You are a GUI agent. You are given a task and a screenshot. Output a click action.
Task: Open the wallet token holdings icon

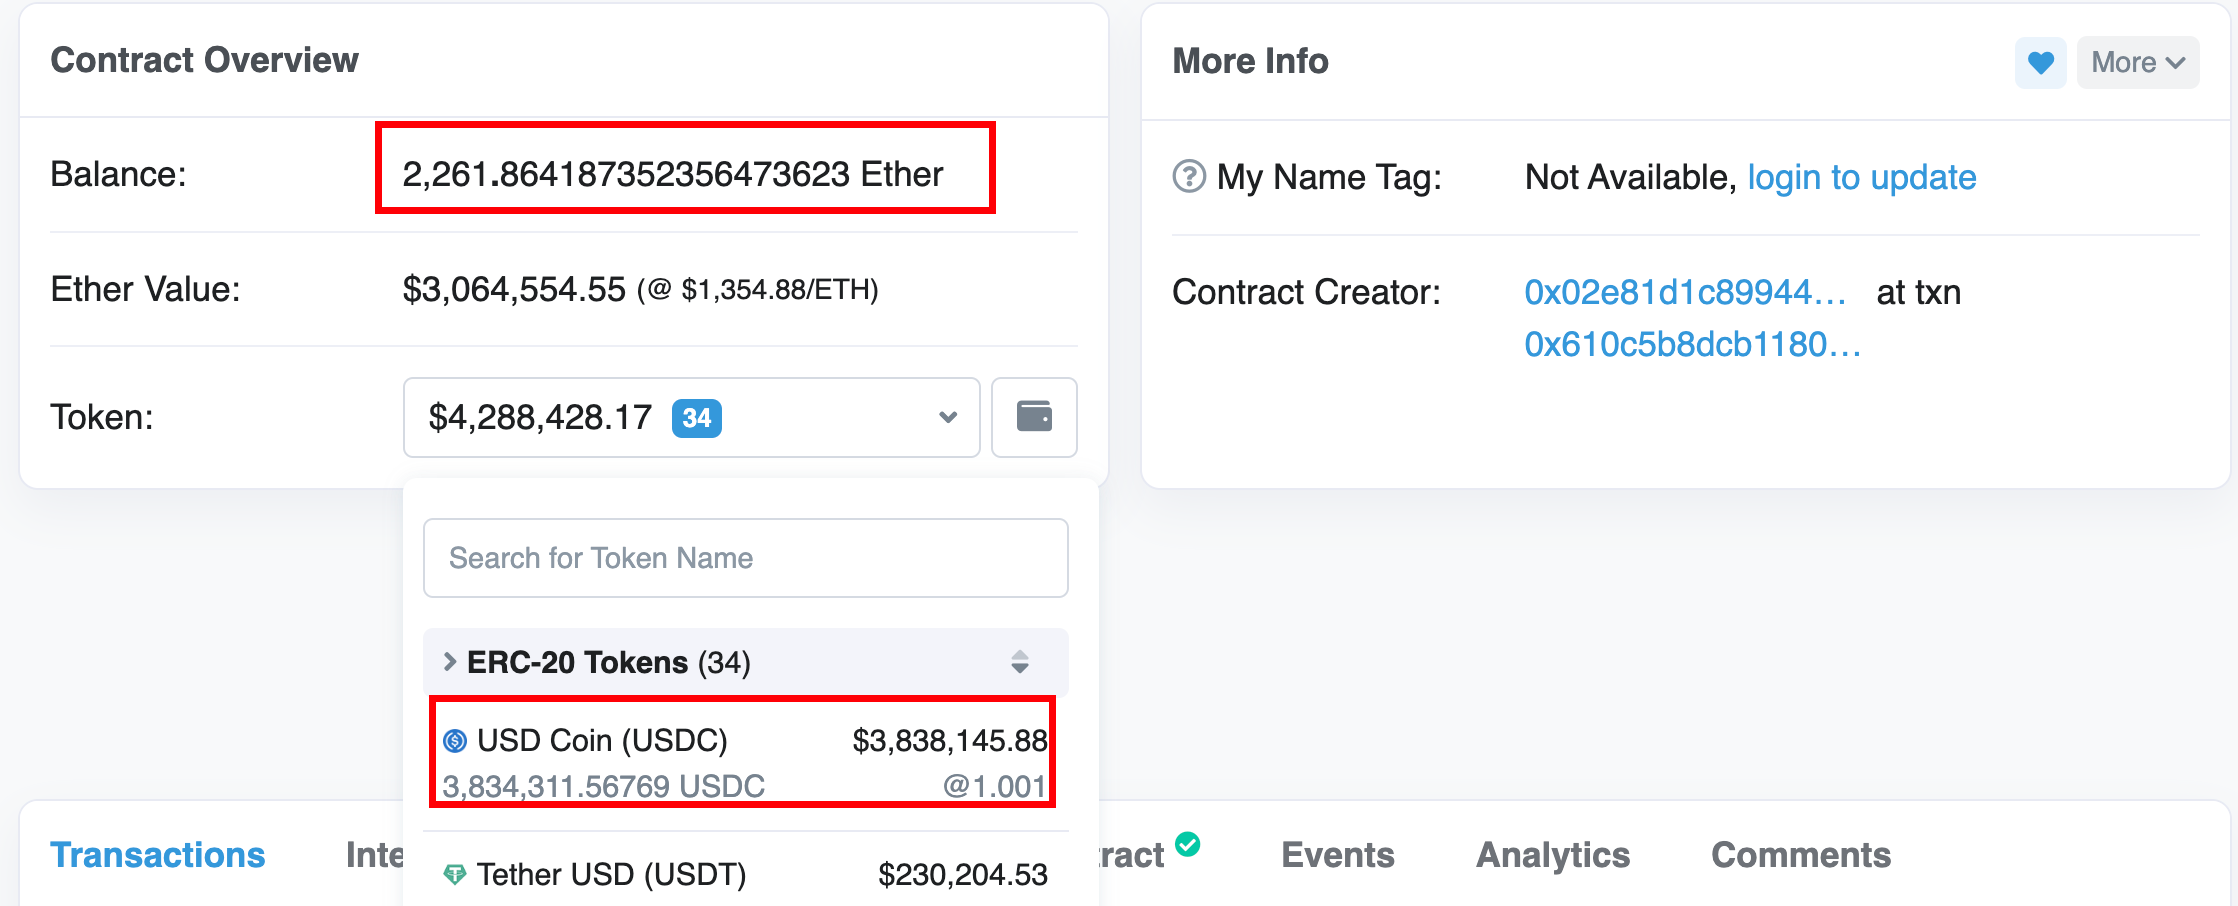click(x=1033, y=416)
